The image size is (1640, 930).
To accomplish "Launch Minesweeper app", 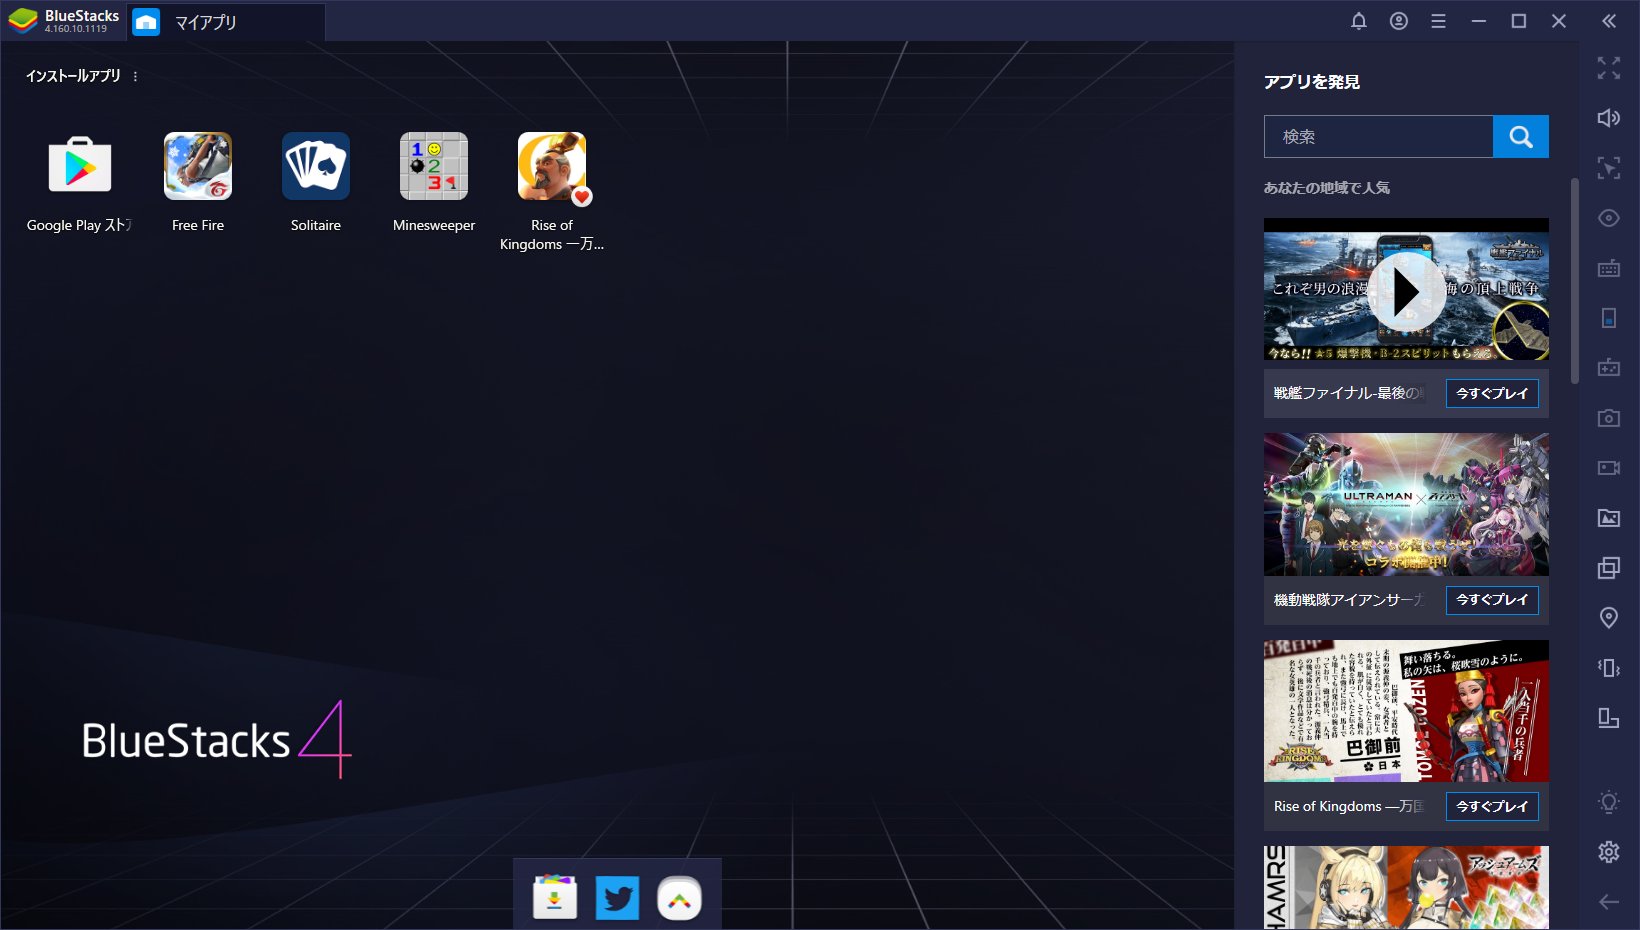I will tap(434, 166).
